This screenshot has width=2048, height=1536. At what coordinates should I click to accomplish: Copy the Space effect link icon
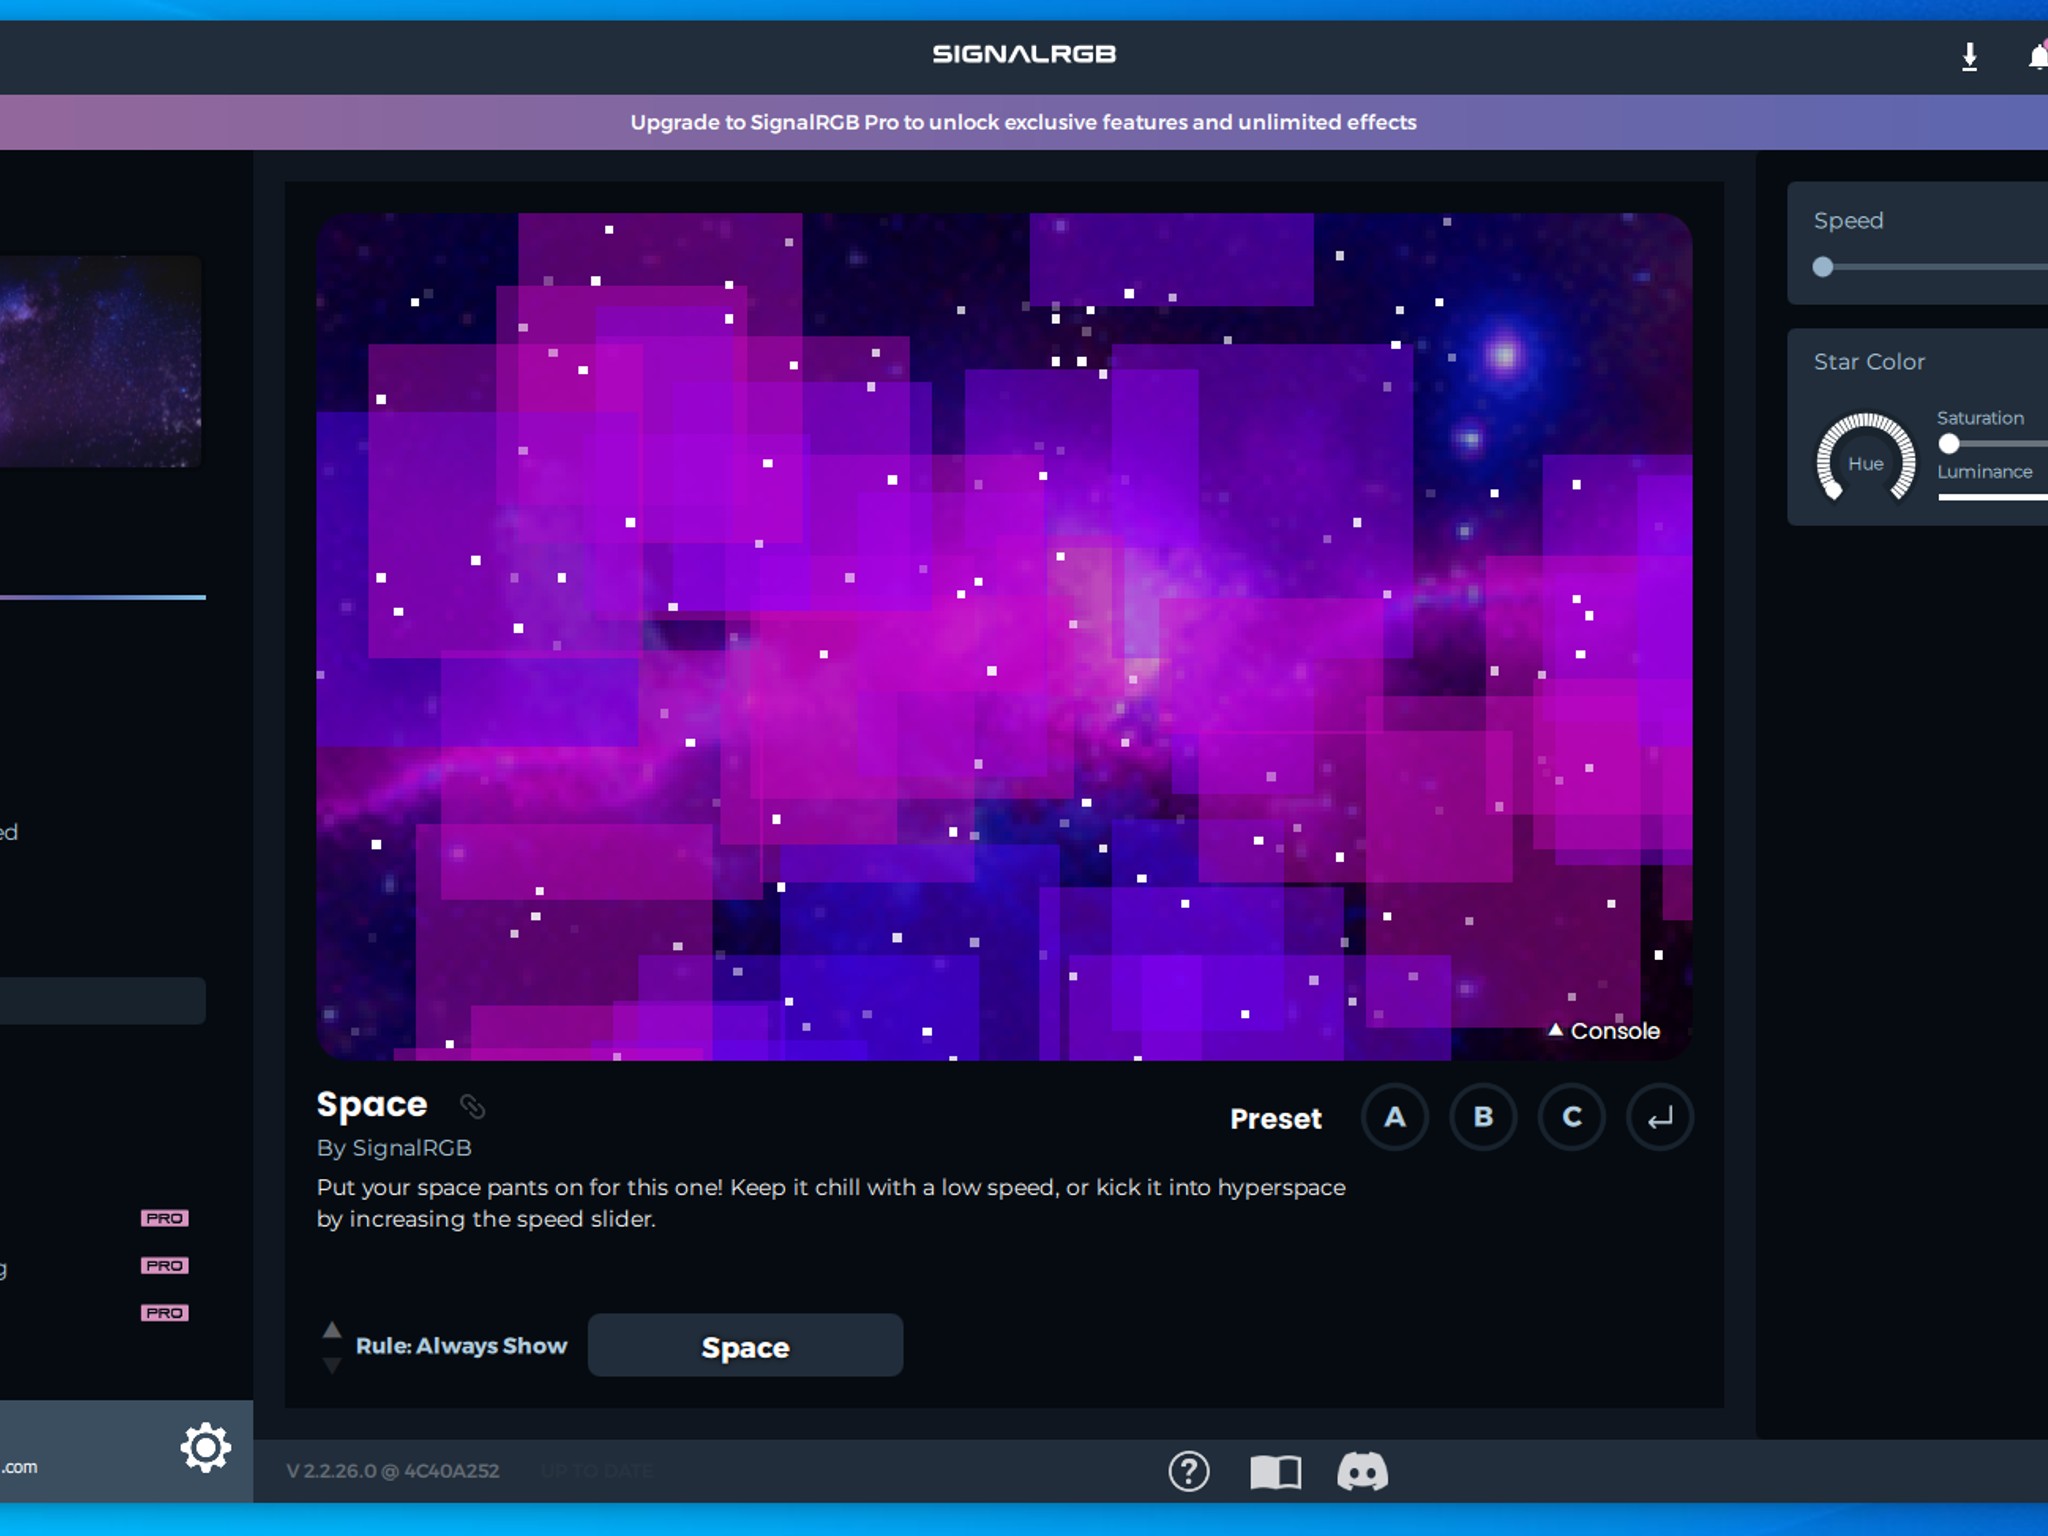472,1106
